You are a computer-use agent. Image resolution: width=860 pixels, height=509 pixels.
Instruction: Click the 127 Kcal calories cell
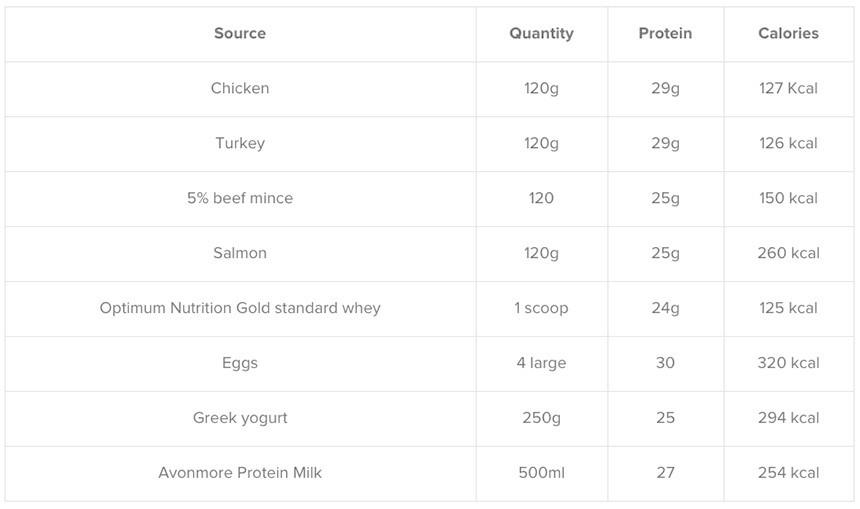pyautogui.click(x=788, y=88)
